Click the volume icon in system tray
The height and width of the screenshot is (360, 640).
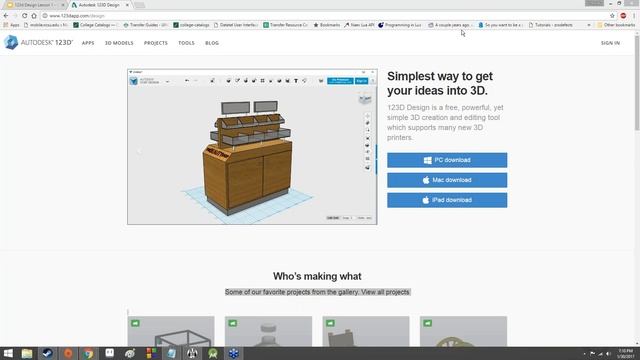(608, 354)
